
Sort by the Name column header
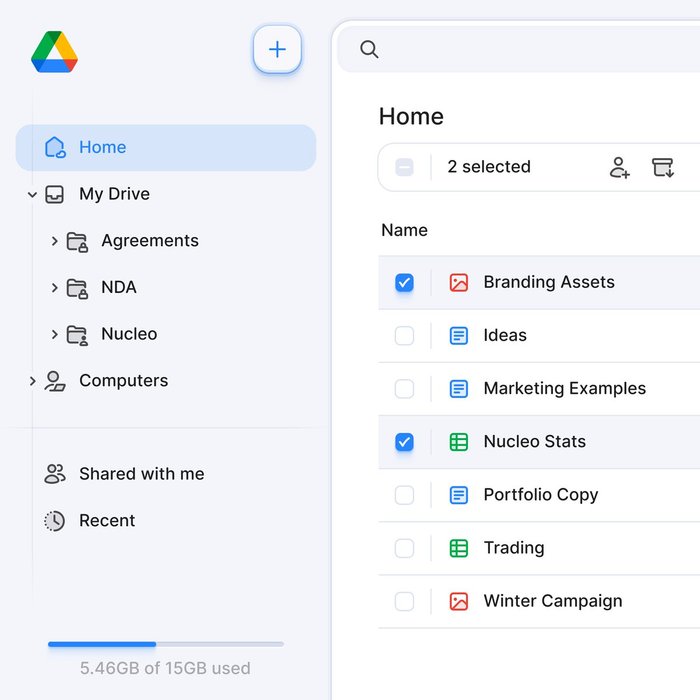click(404, 230)
